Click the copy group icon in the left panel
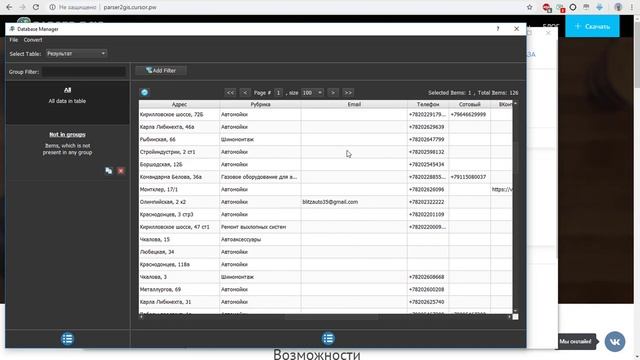 (109, 171)
